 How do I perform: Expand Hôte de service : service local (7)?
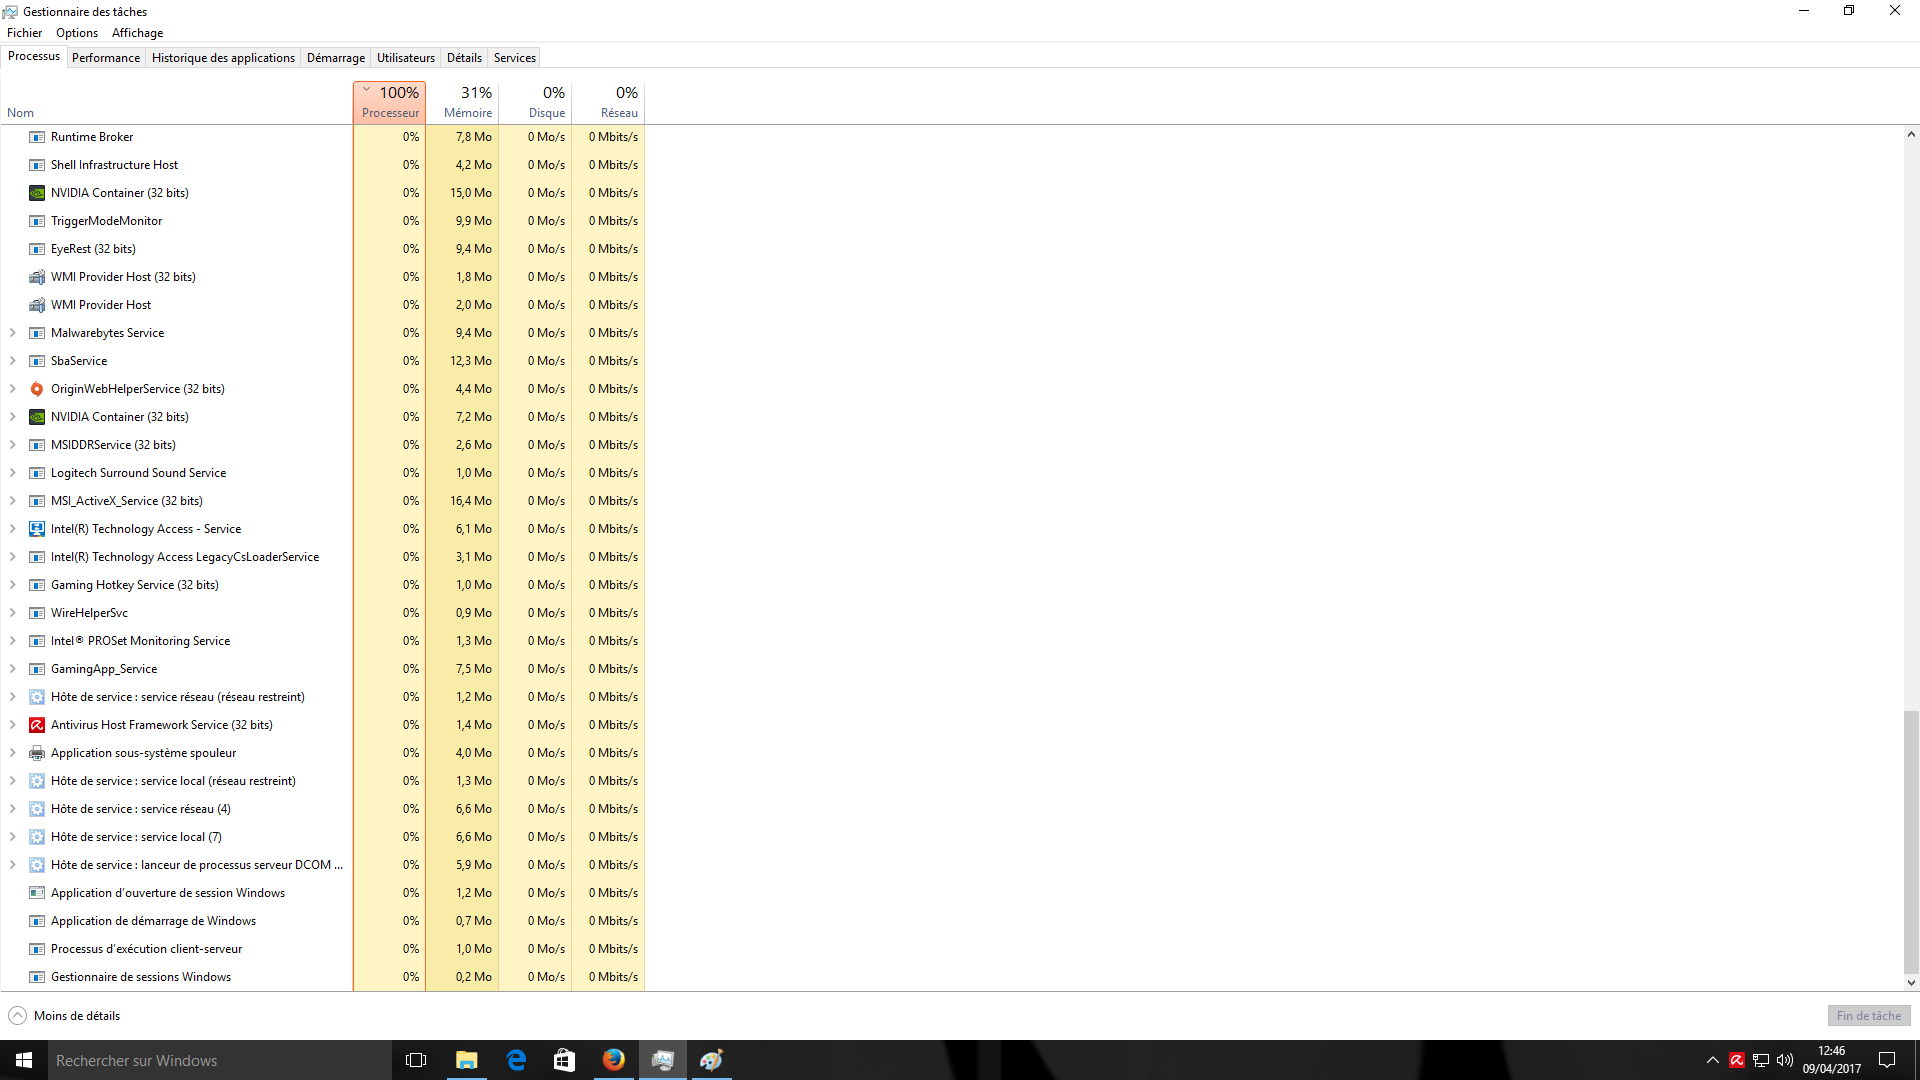pyautogui.click(x=12, y=837)
